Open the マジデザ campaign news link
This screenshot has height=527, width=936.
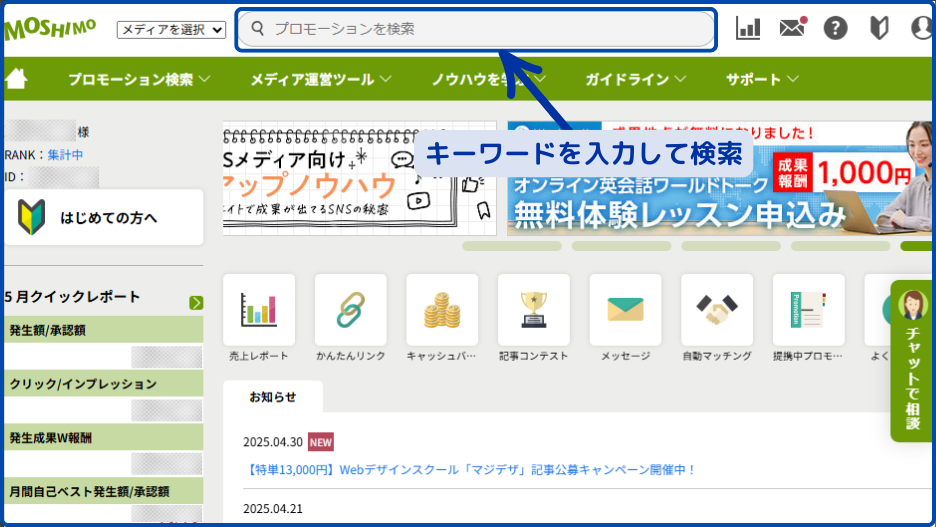point(469,469)
